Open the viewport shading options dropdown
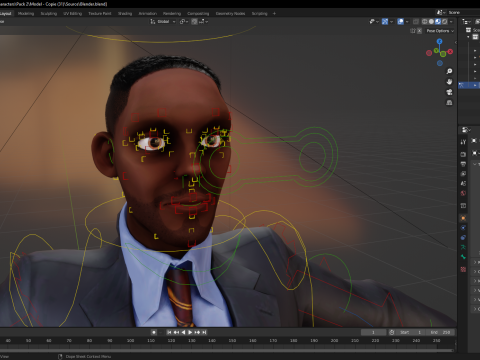 [x=451, y=21]
